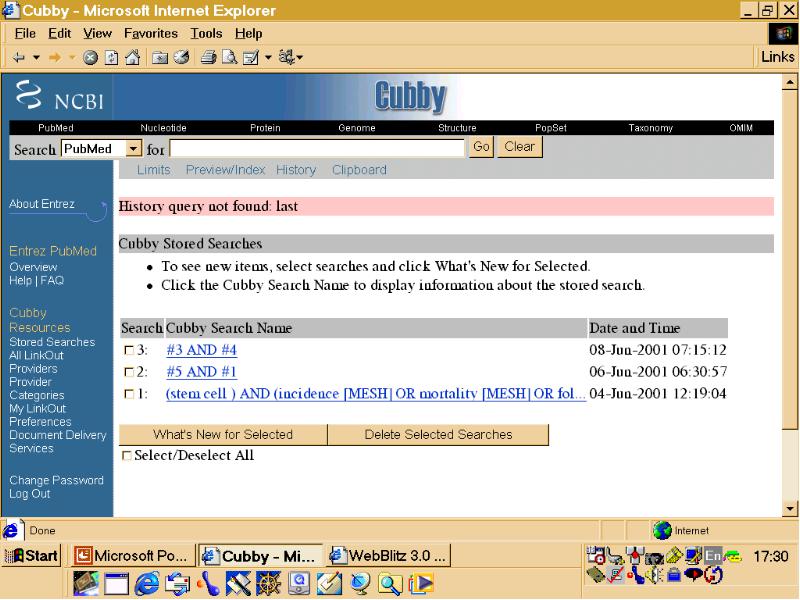Click the NCBI logo
Image resolution: width=800 pixels, height=600 pixels.
(x=59, y=96)
